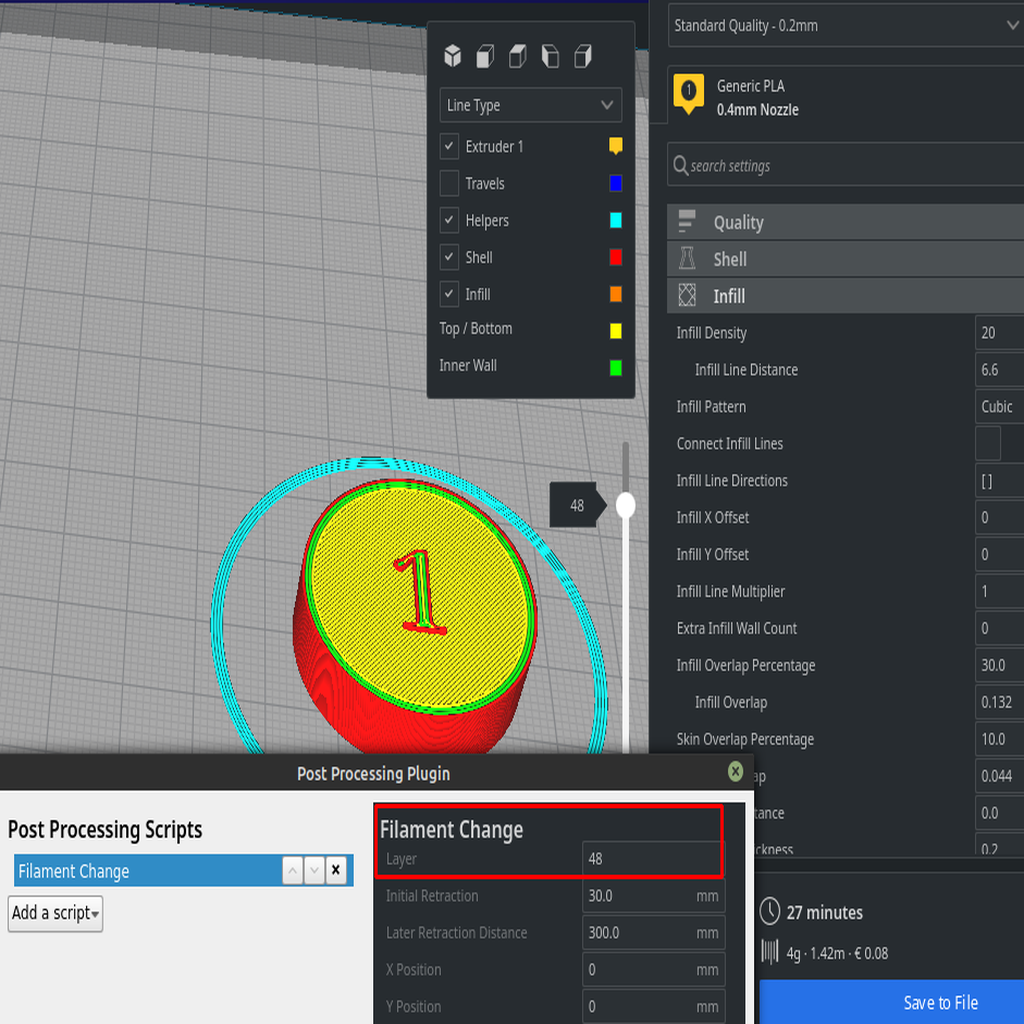Click the green Inner Wall swatch
The height and width of the screenshot is (1024, 1024).
tap(615, 368)
